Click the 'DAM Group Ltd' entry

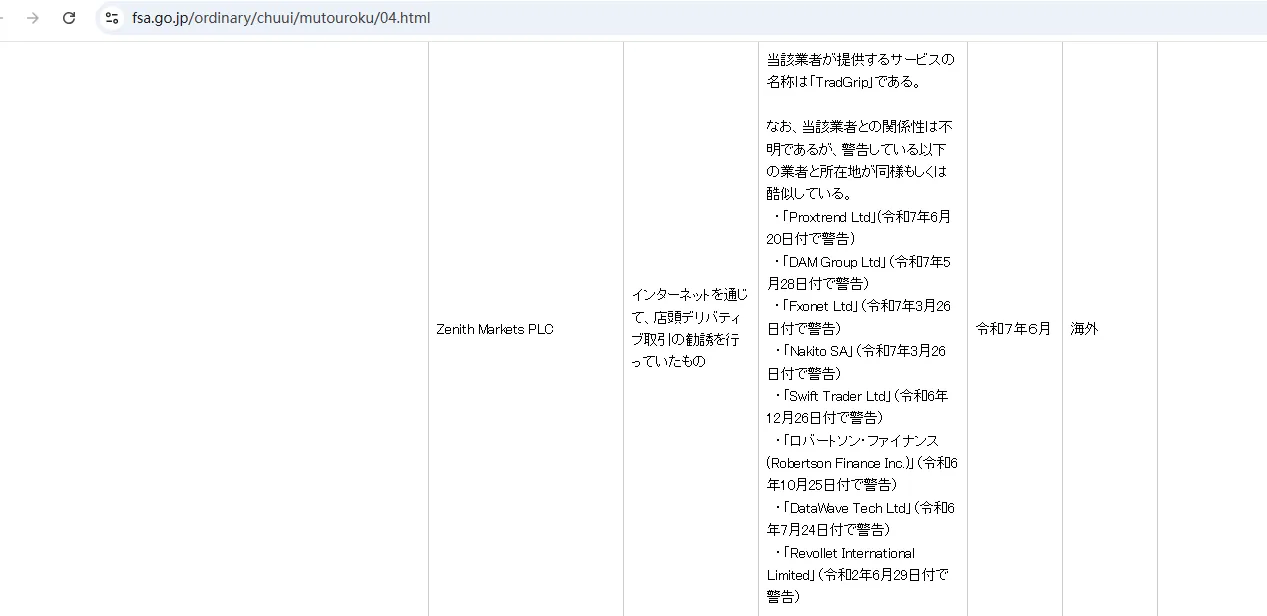point(836,262)
